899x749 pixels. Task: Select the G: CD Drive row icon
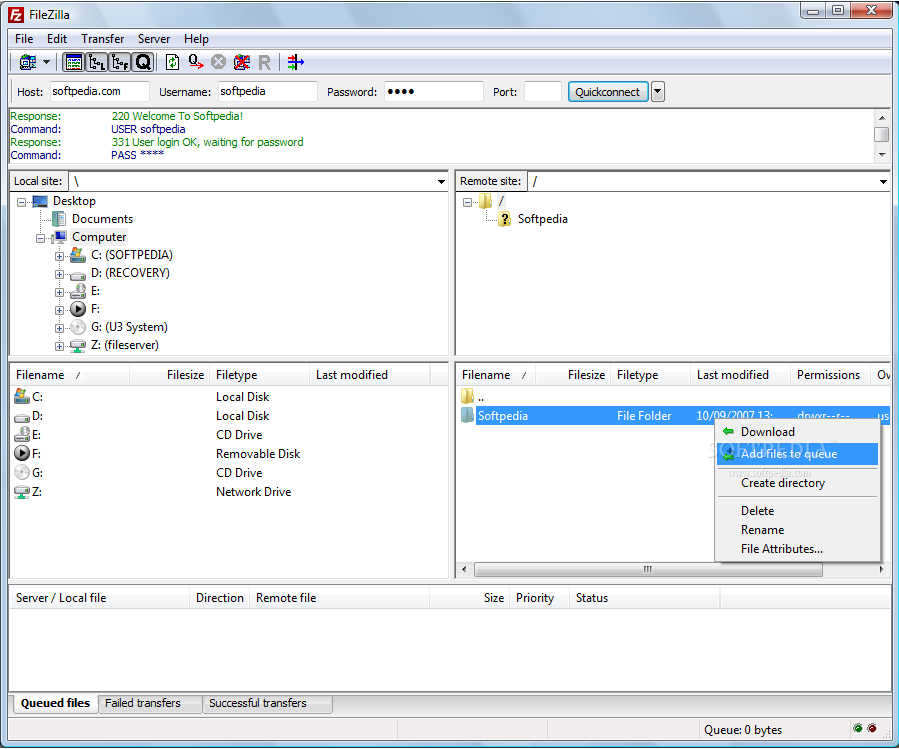pos(22,473)
